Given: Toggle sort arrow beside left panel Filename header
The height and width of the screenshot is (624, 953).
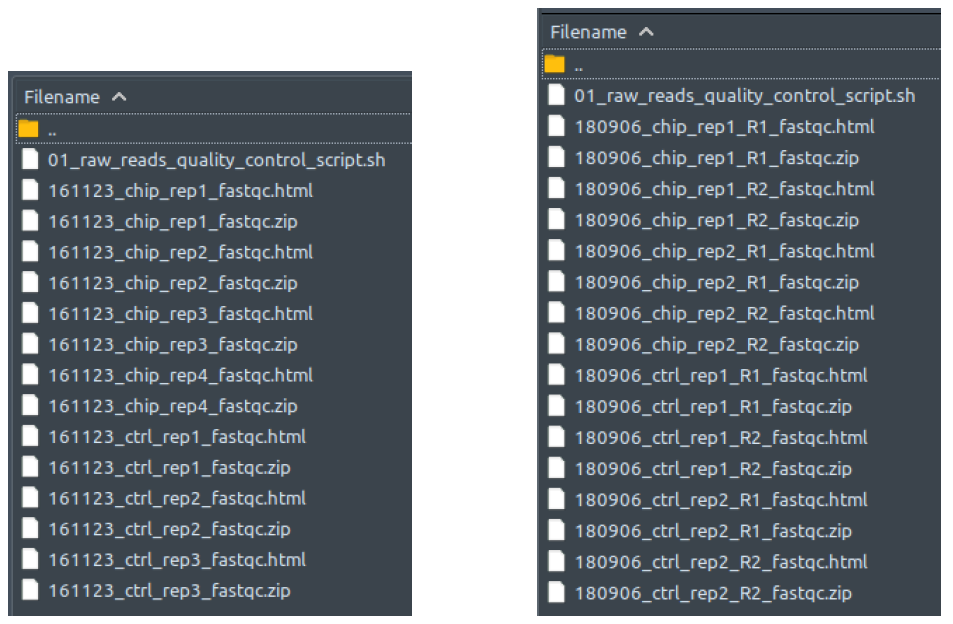Looking at the screenshot, I should click(x=119, y=97).
